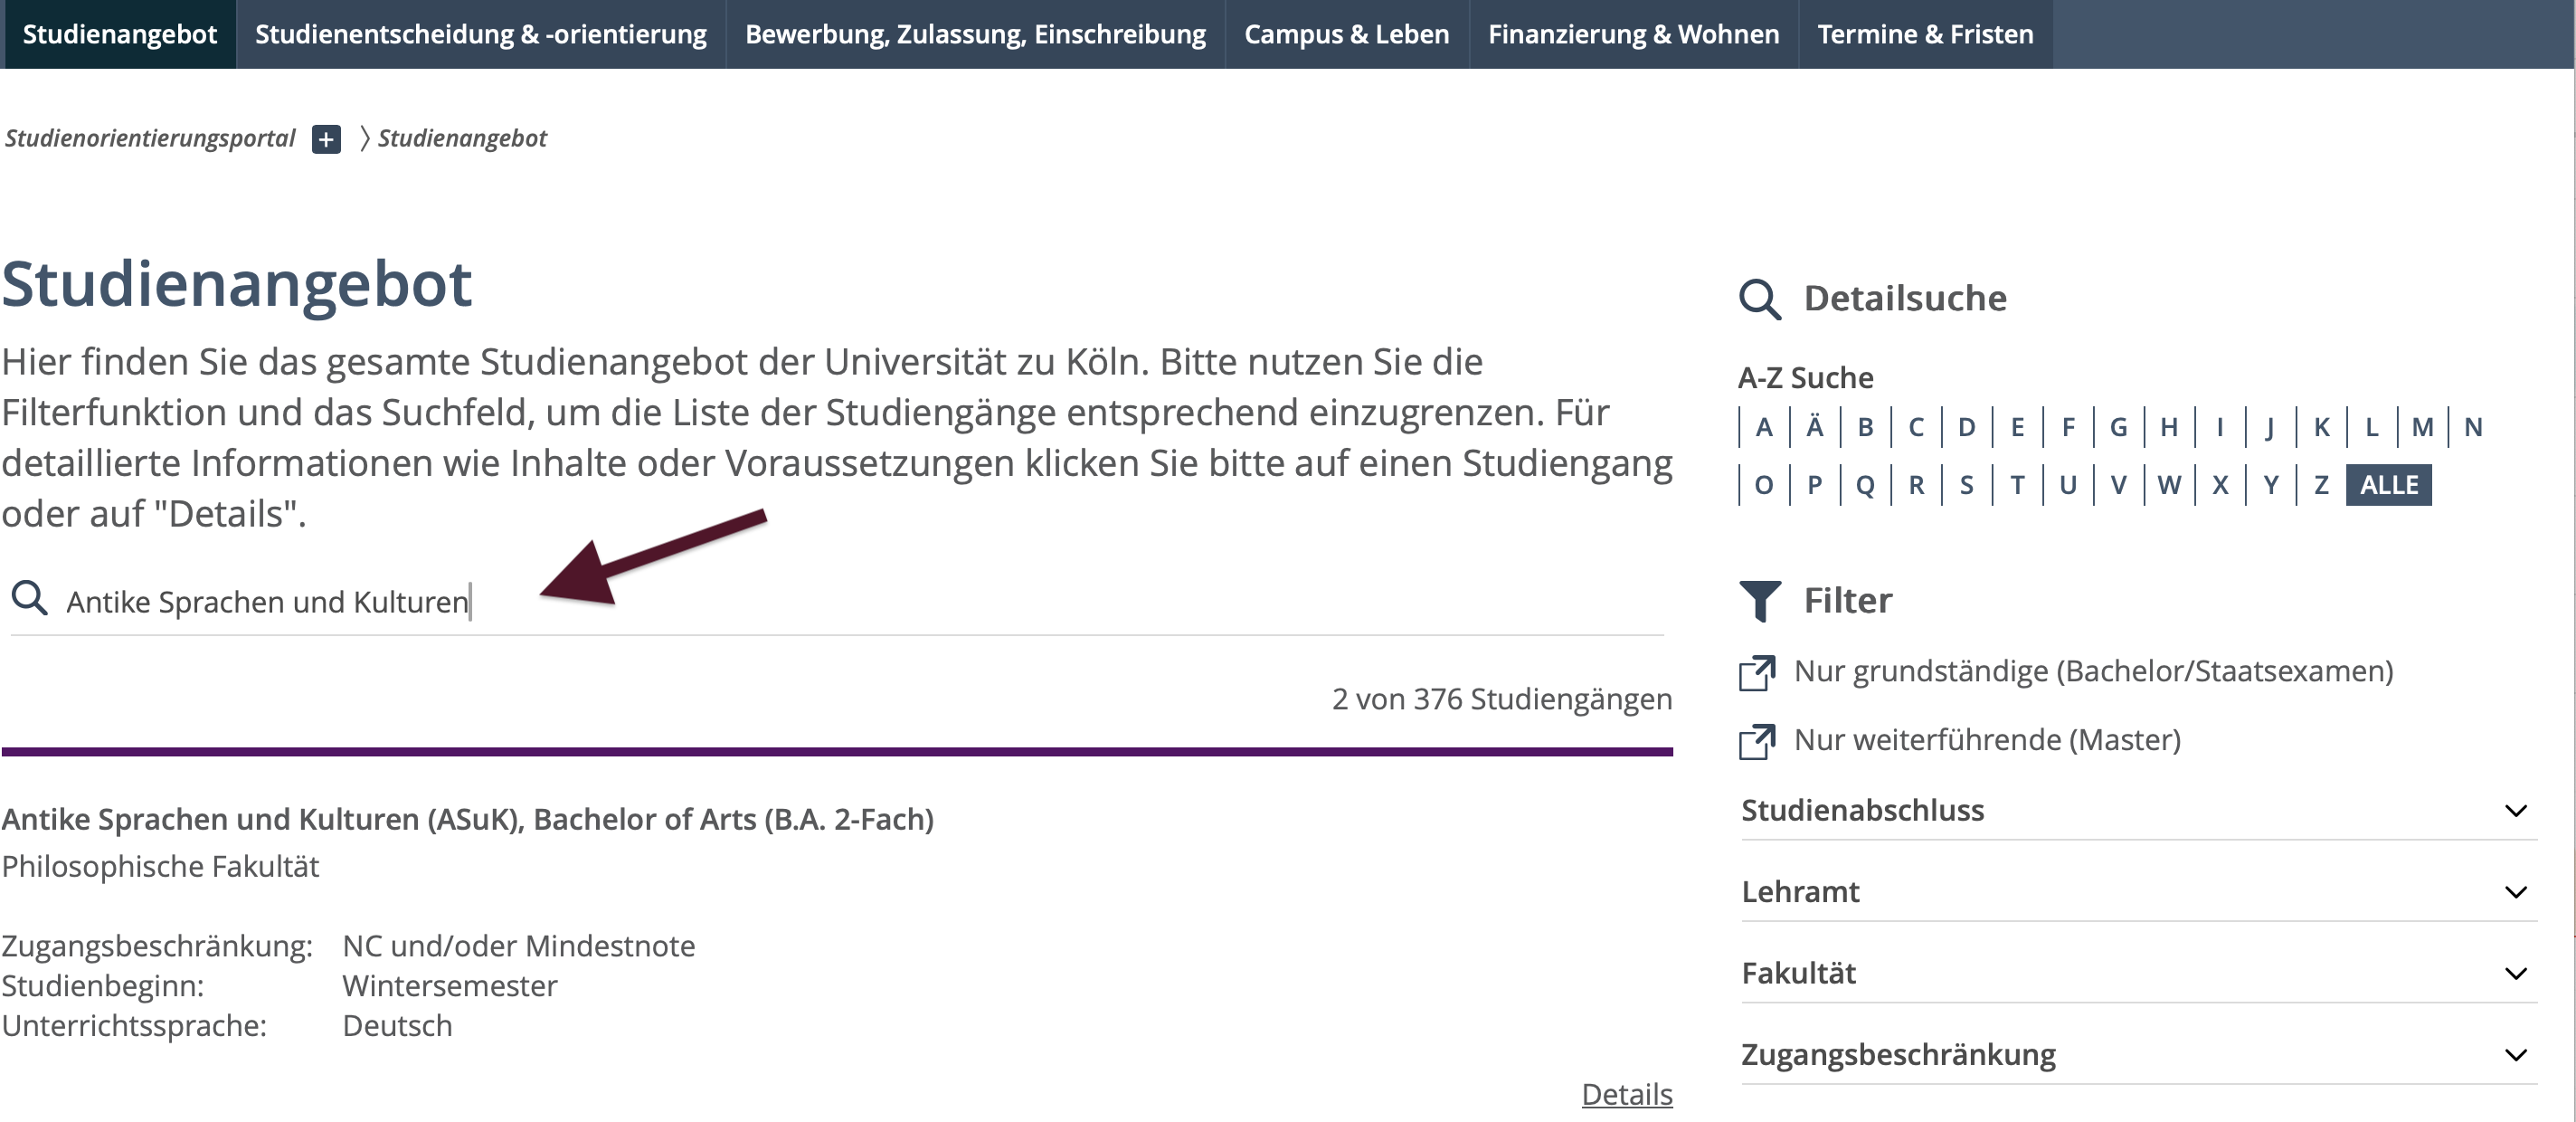Filter Nur grundständige (Bachelor/Staatsexamen)
This screenshot has width=2576, height=1122.
(2093, 671)
